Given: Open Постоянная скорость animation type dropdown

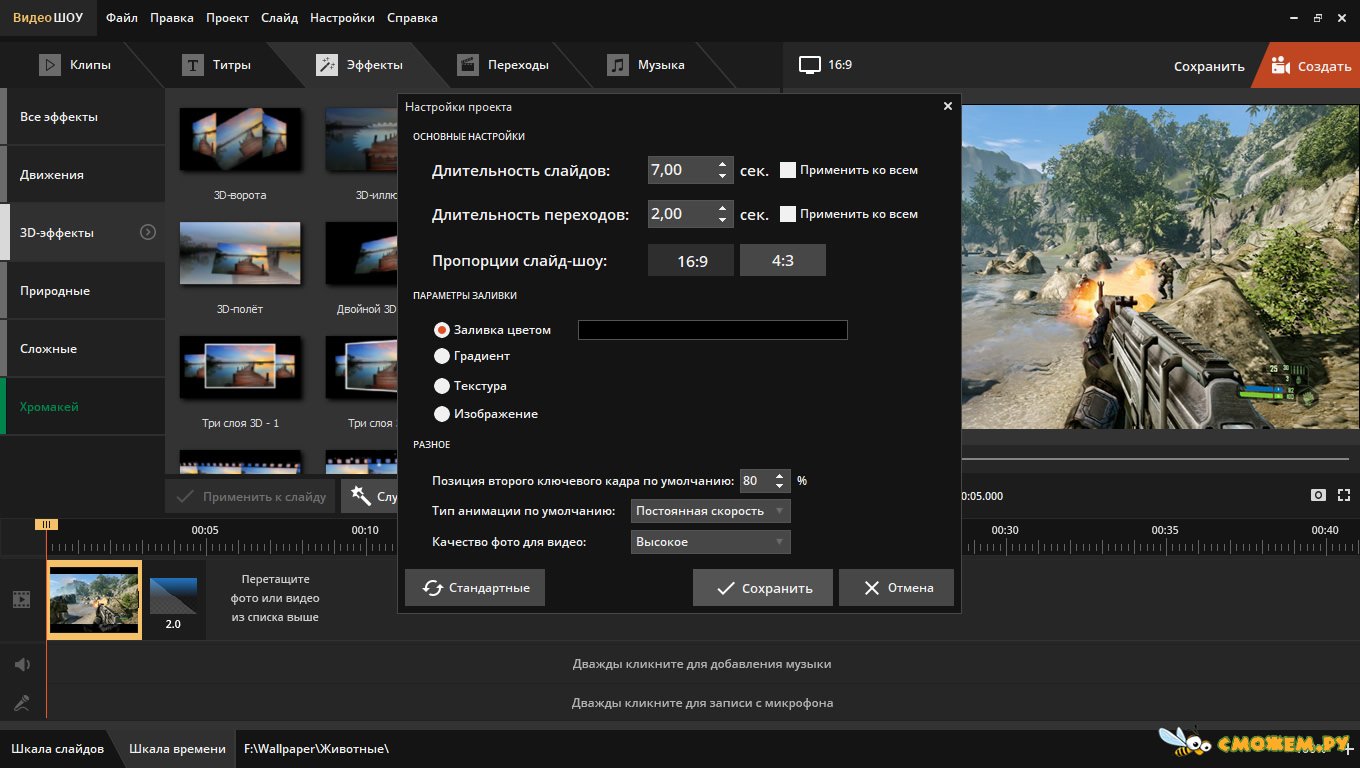Looking at the screenshot, I should pyautogui.click(x=711, y=511).
